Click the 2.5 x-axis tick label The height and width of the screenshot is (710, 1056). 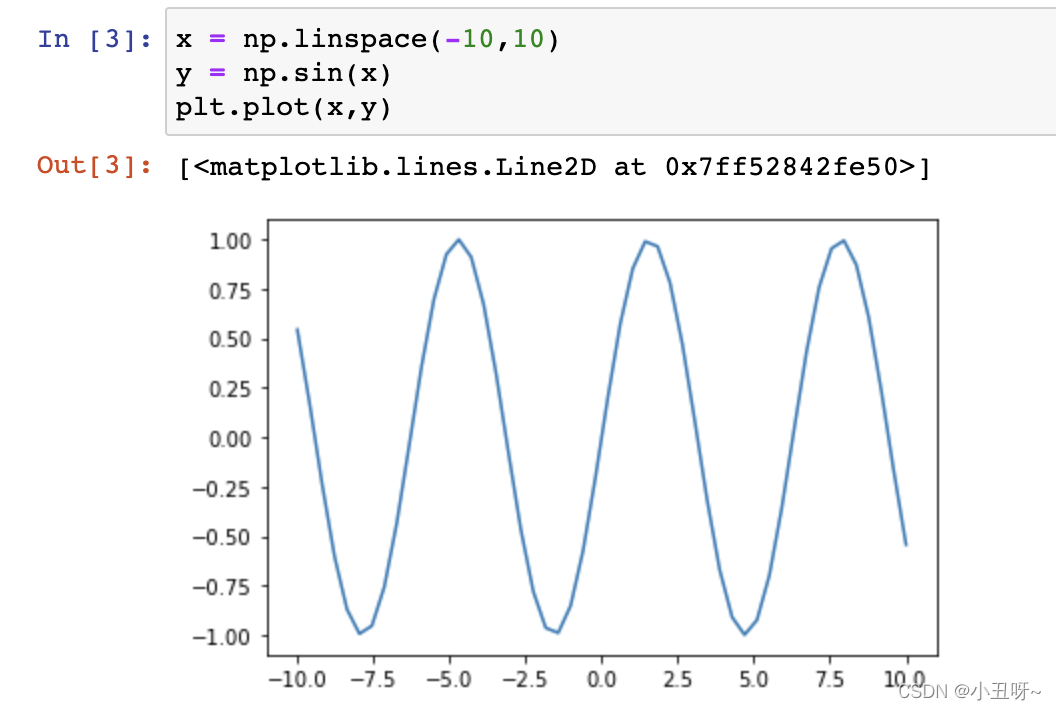pos(678,679)
